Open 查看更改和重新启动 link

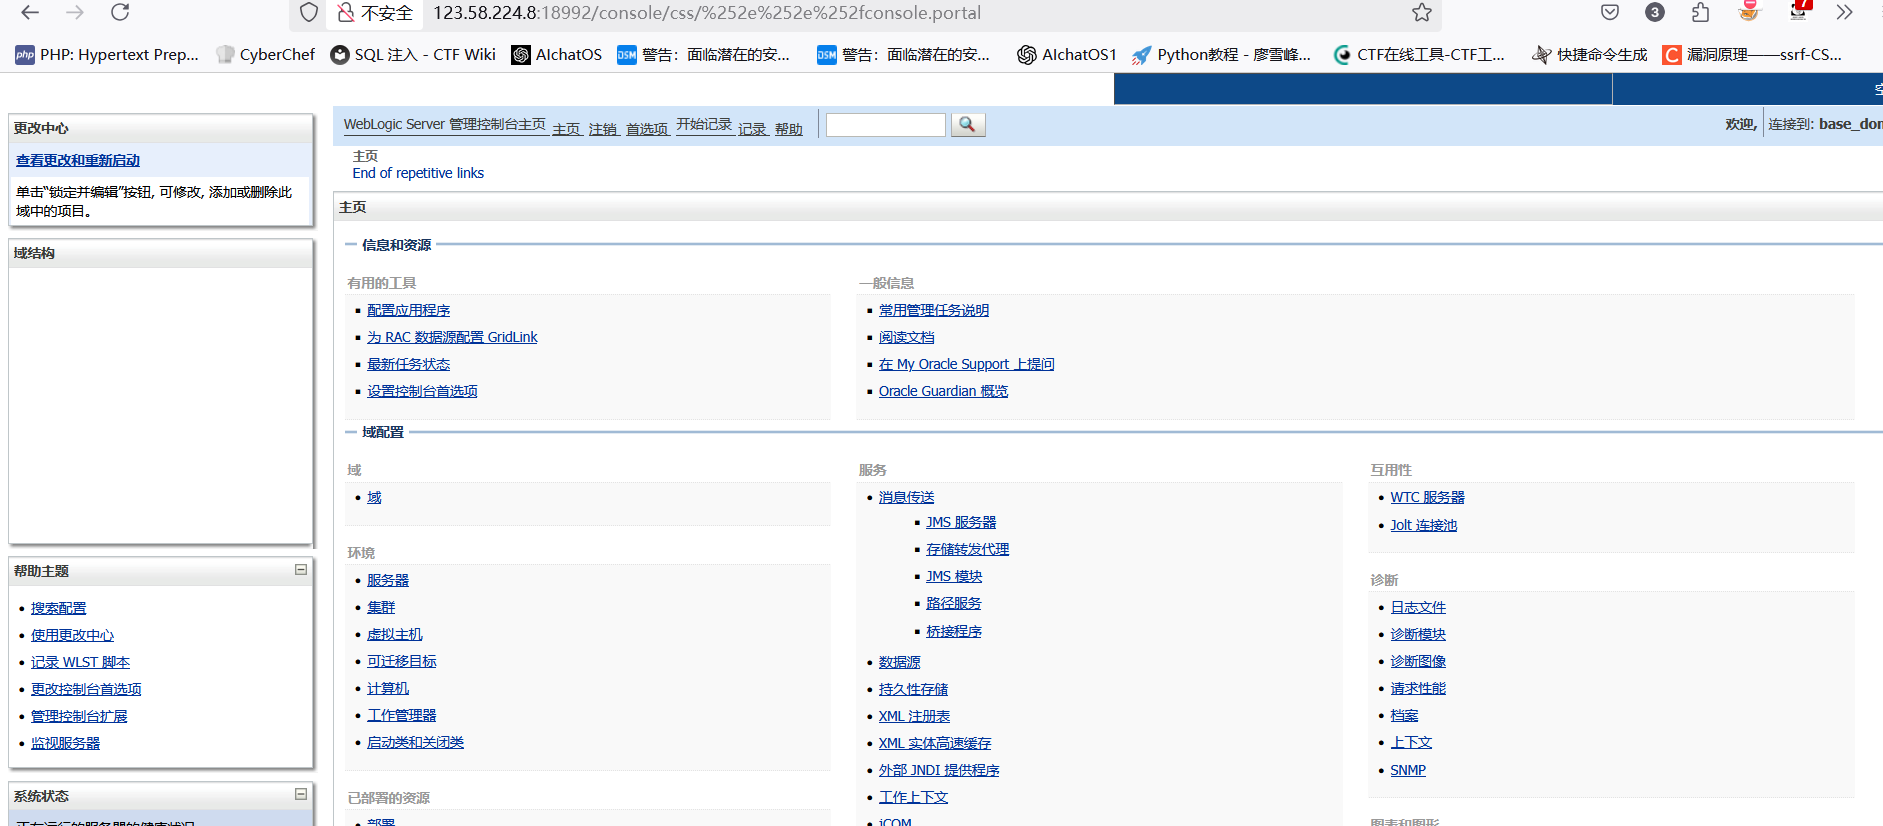78,160
